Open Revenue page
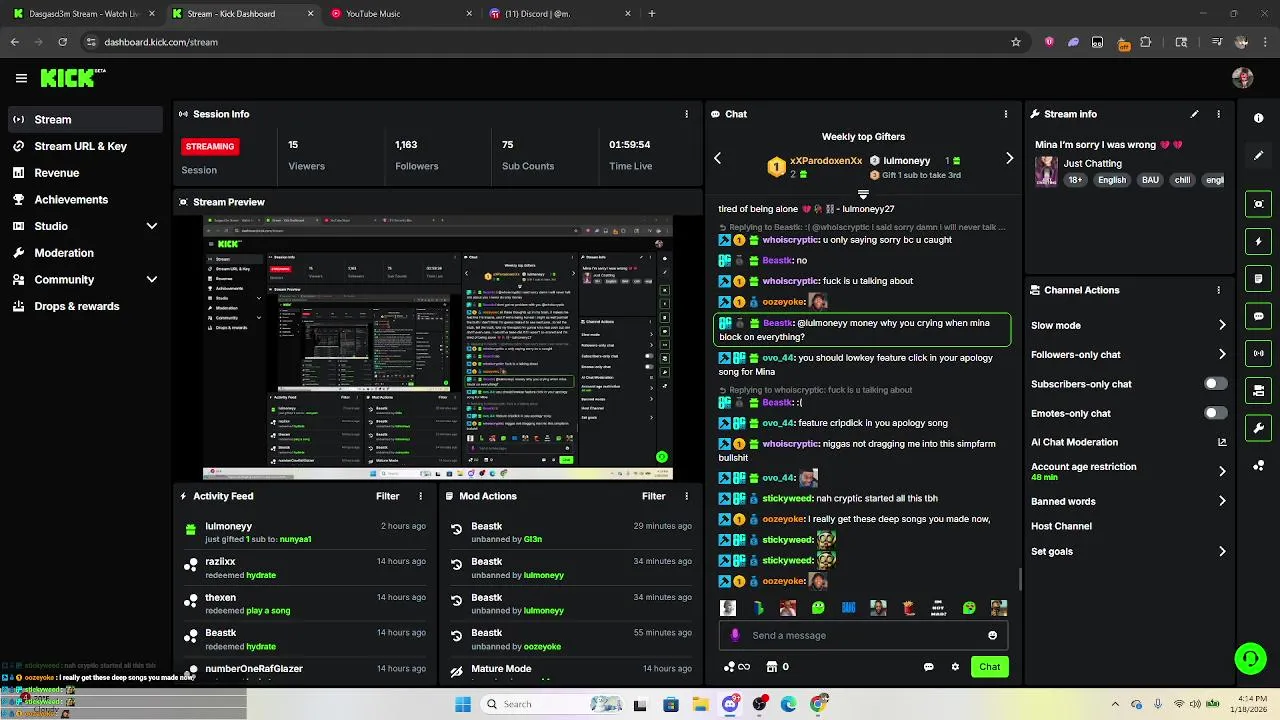 point(85,173)
